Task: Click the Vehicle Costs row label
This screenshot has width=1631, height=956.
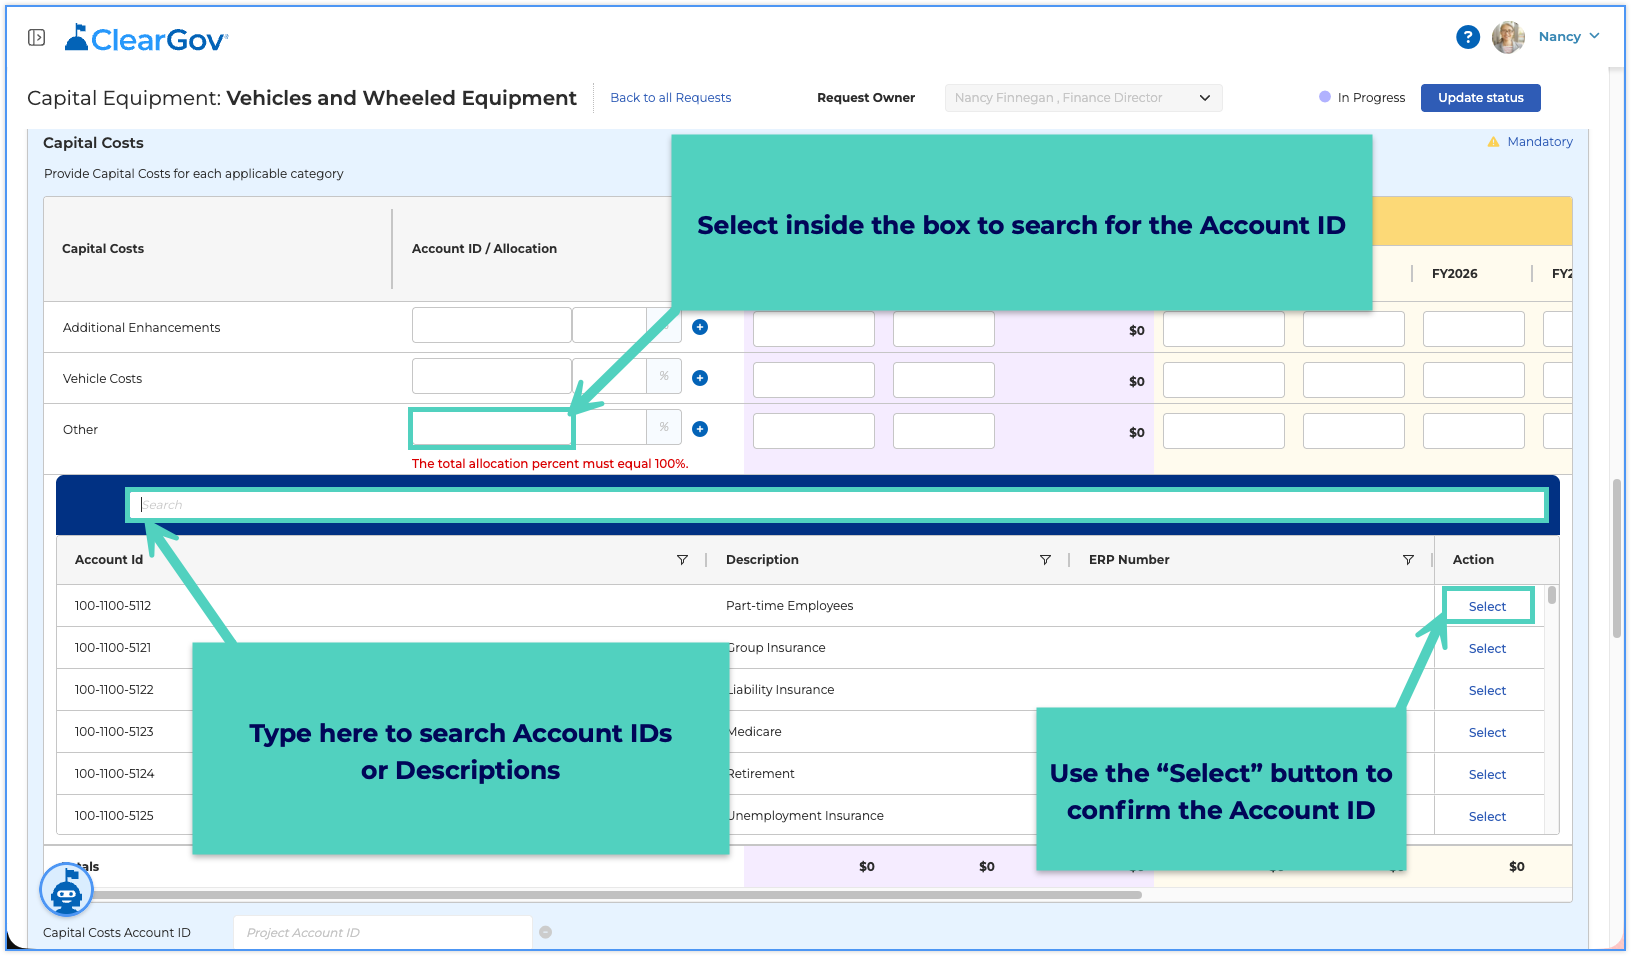Action: [102, 379]
